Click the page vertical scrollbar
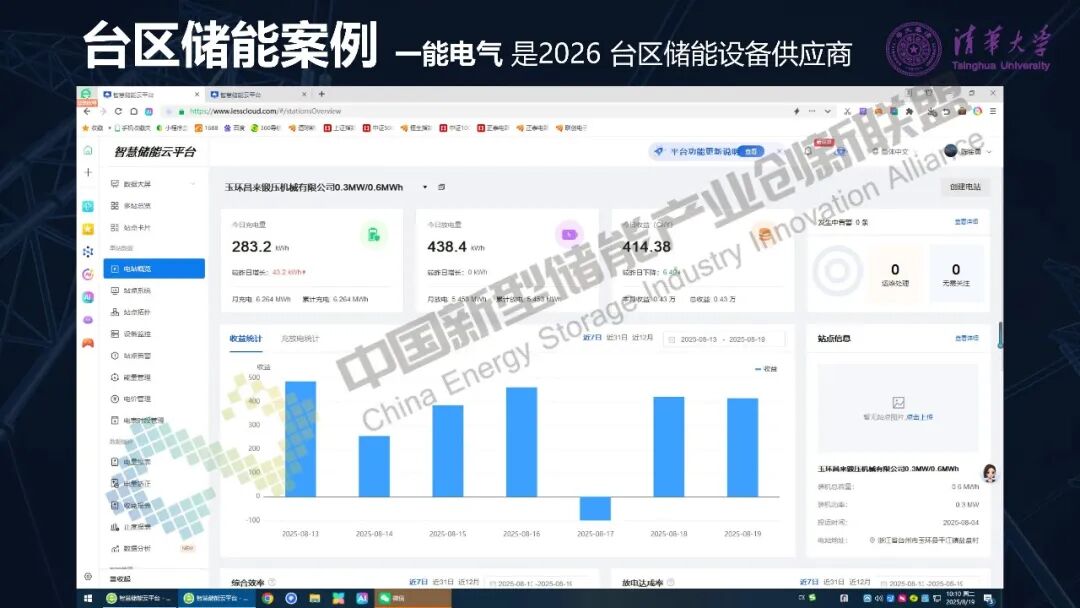This screenshot has height=608, width=1080. pos(1000,335)
